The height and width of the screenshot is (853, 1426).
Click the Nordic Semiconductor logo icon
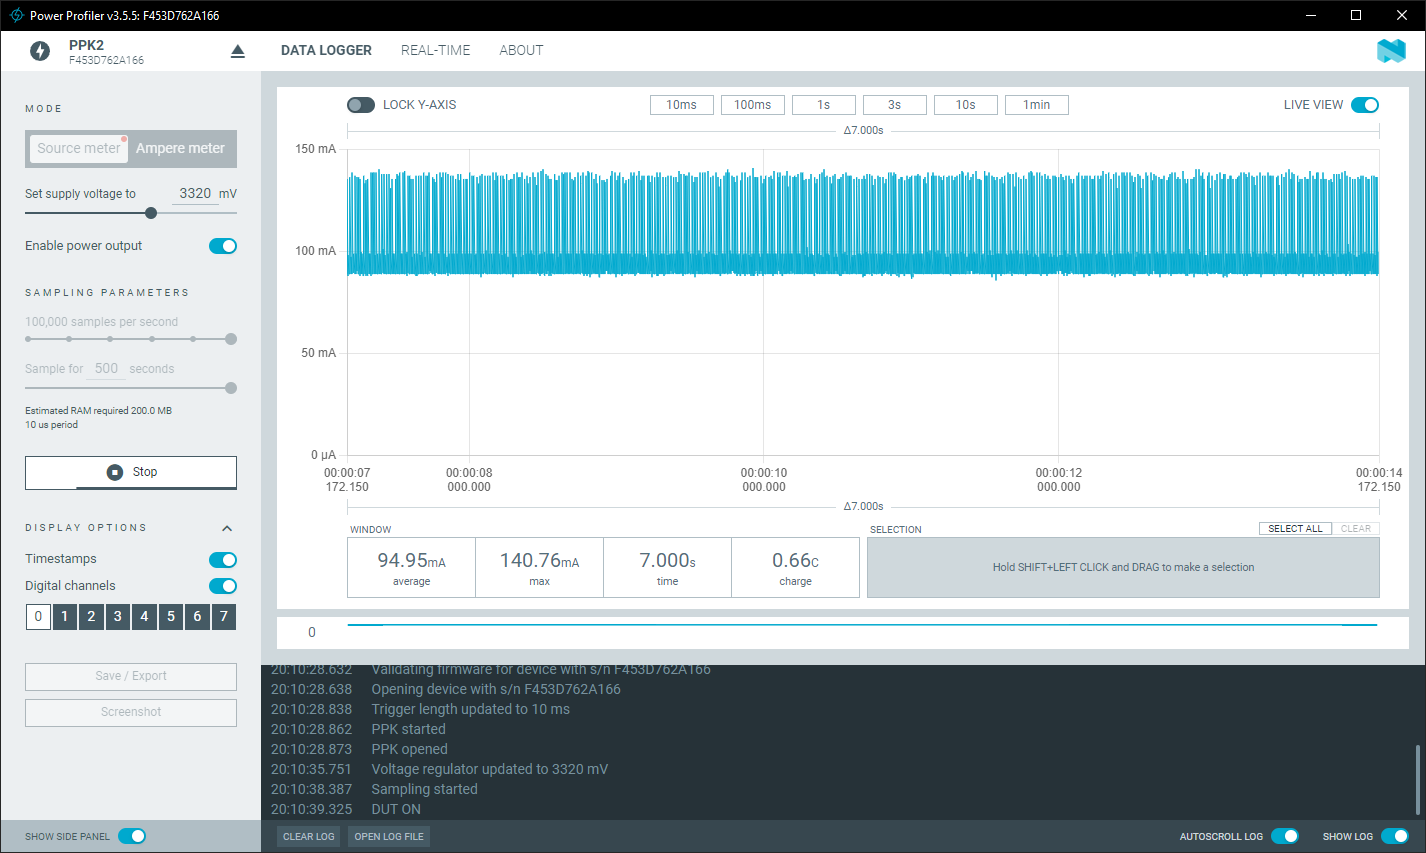[1391, 51]
